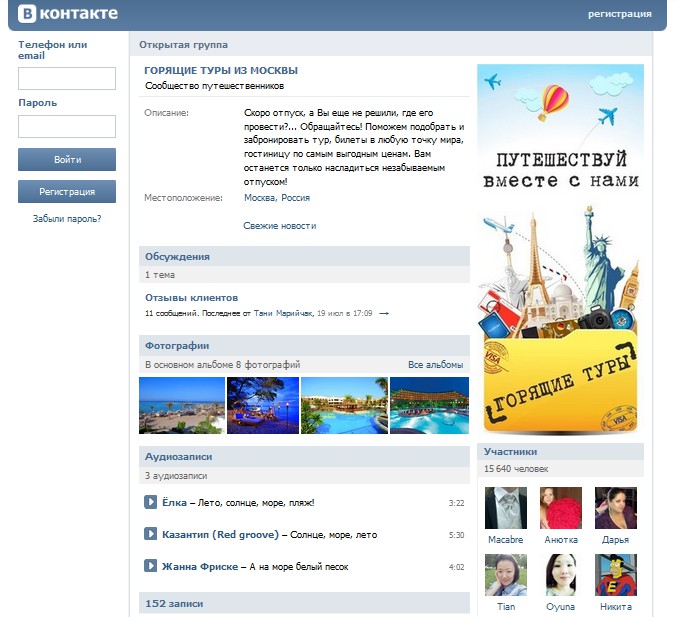677x617 pixels.
Task: Open the Москва location link
Action: pyautogui.click(x=260, y=198)
